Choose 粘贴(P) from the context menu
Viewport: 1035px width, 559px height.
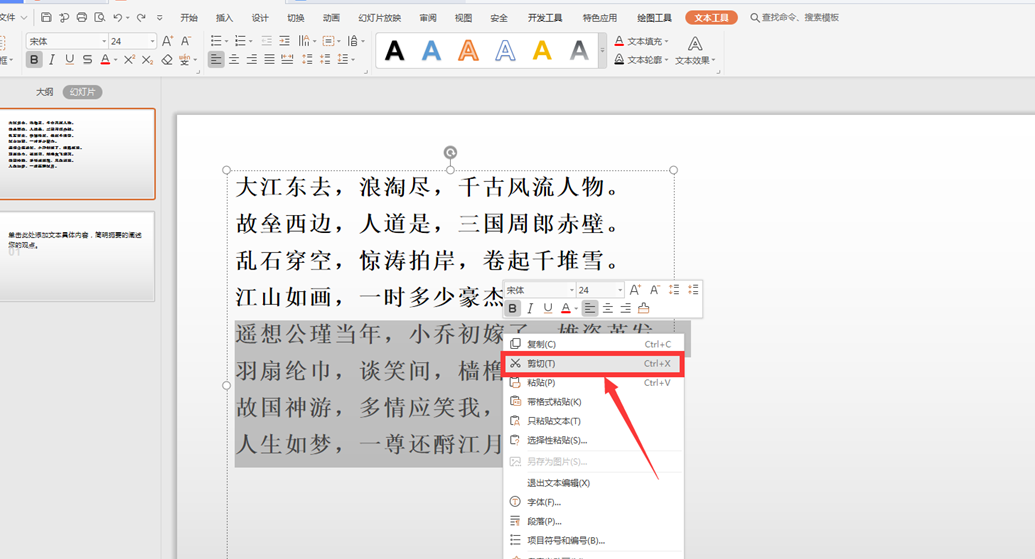tap(593, 383)
